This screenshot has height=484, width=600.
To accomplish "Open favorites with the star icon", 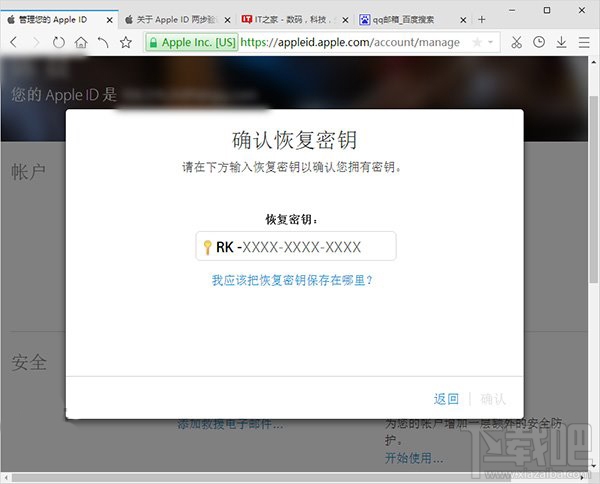I will click(126, 42).
